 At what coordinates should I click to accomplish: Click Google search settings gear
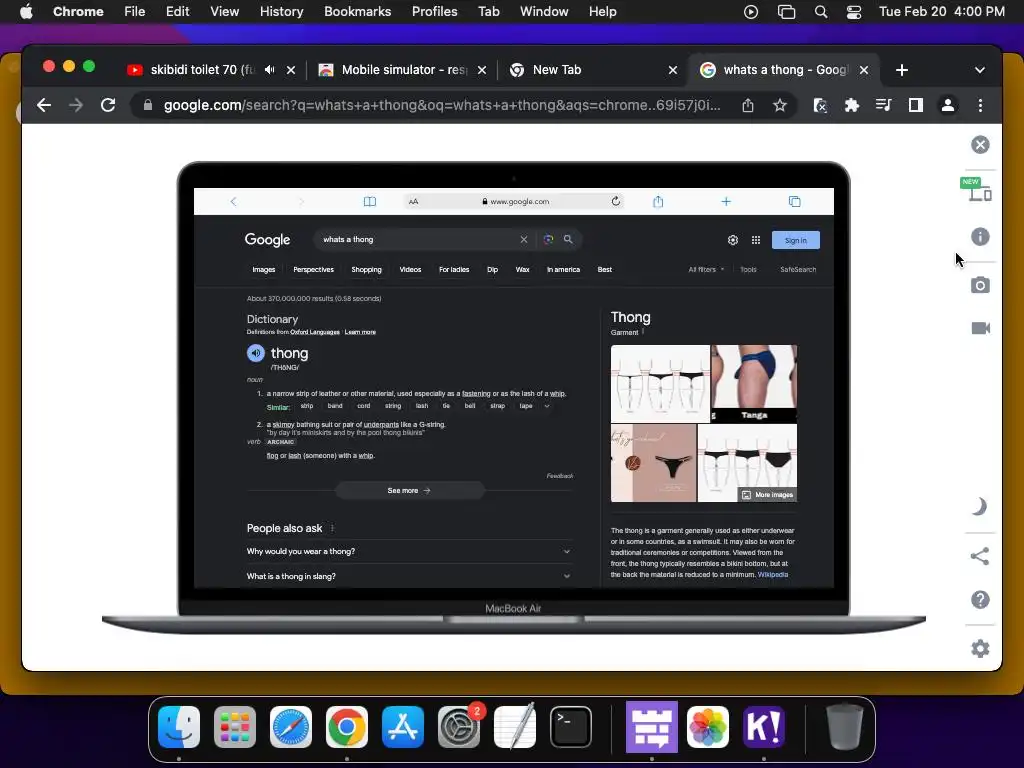pos(733,240)
